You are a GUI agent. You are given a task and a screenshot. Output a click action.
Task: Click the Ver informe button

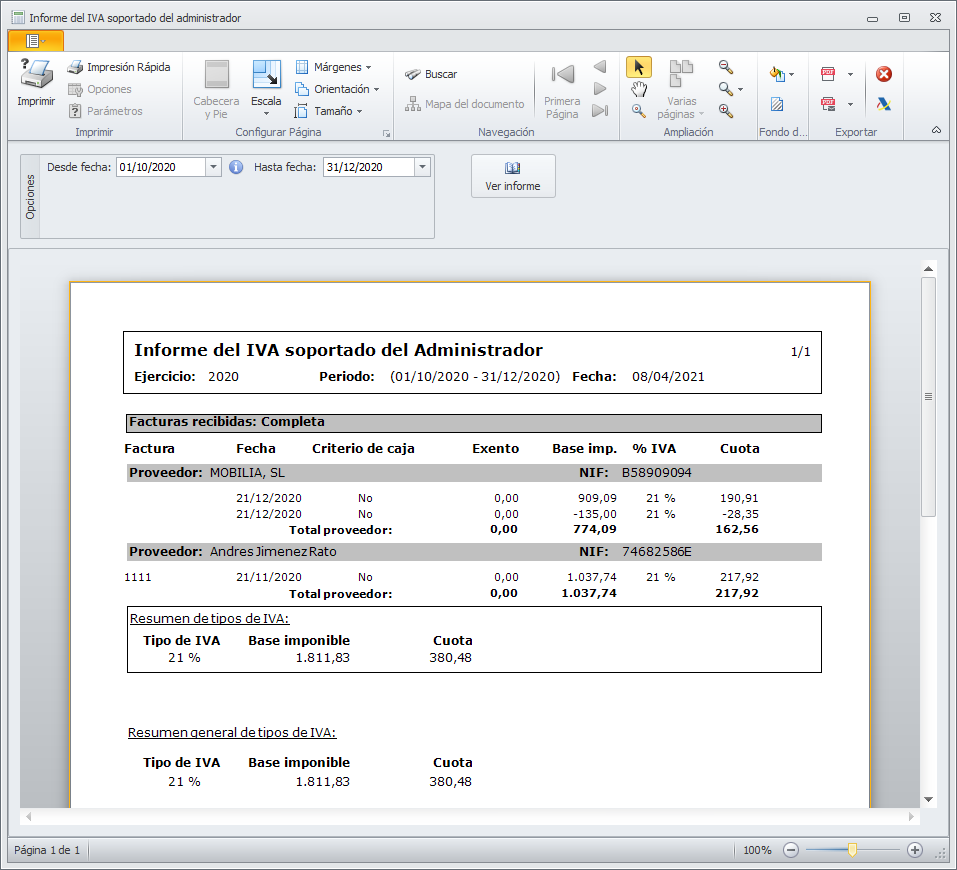click(512, 176)
